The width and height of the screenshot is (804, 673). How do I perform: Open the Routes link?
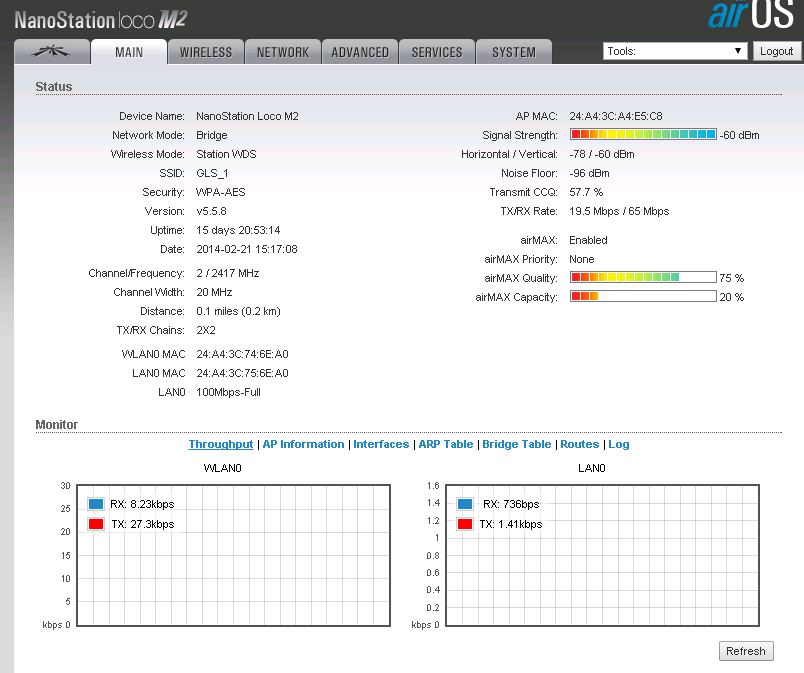click(x=579, y=444)
